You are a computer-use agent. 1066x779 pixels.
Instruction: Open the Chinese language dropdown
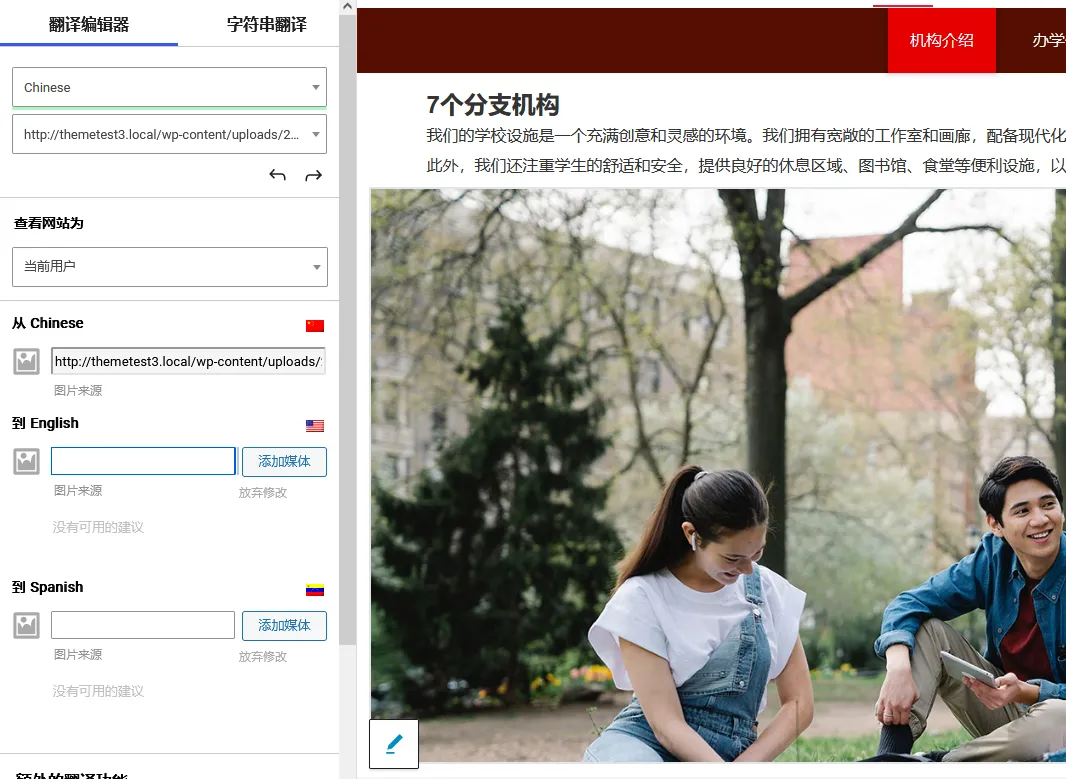point(169,87)
